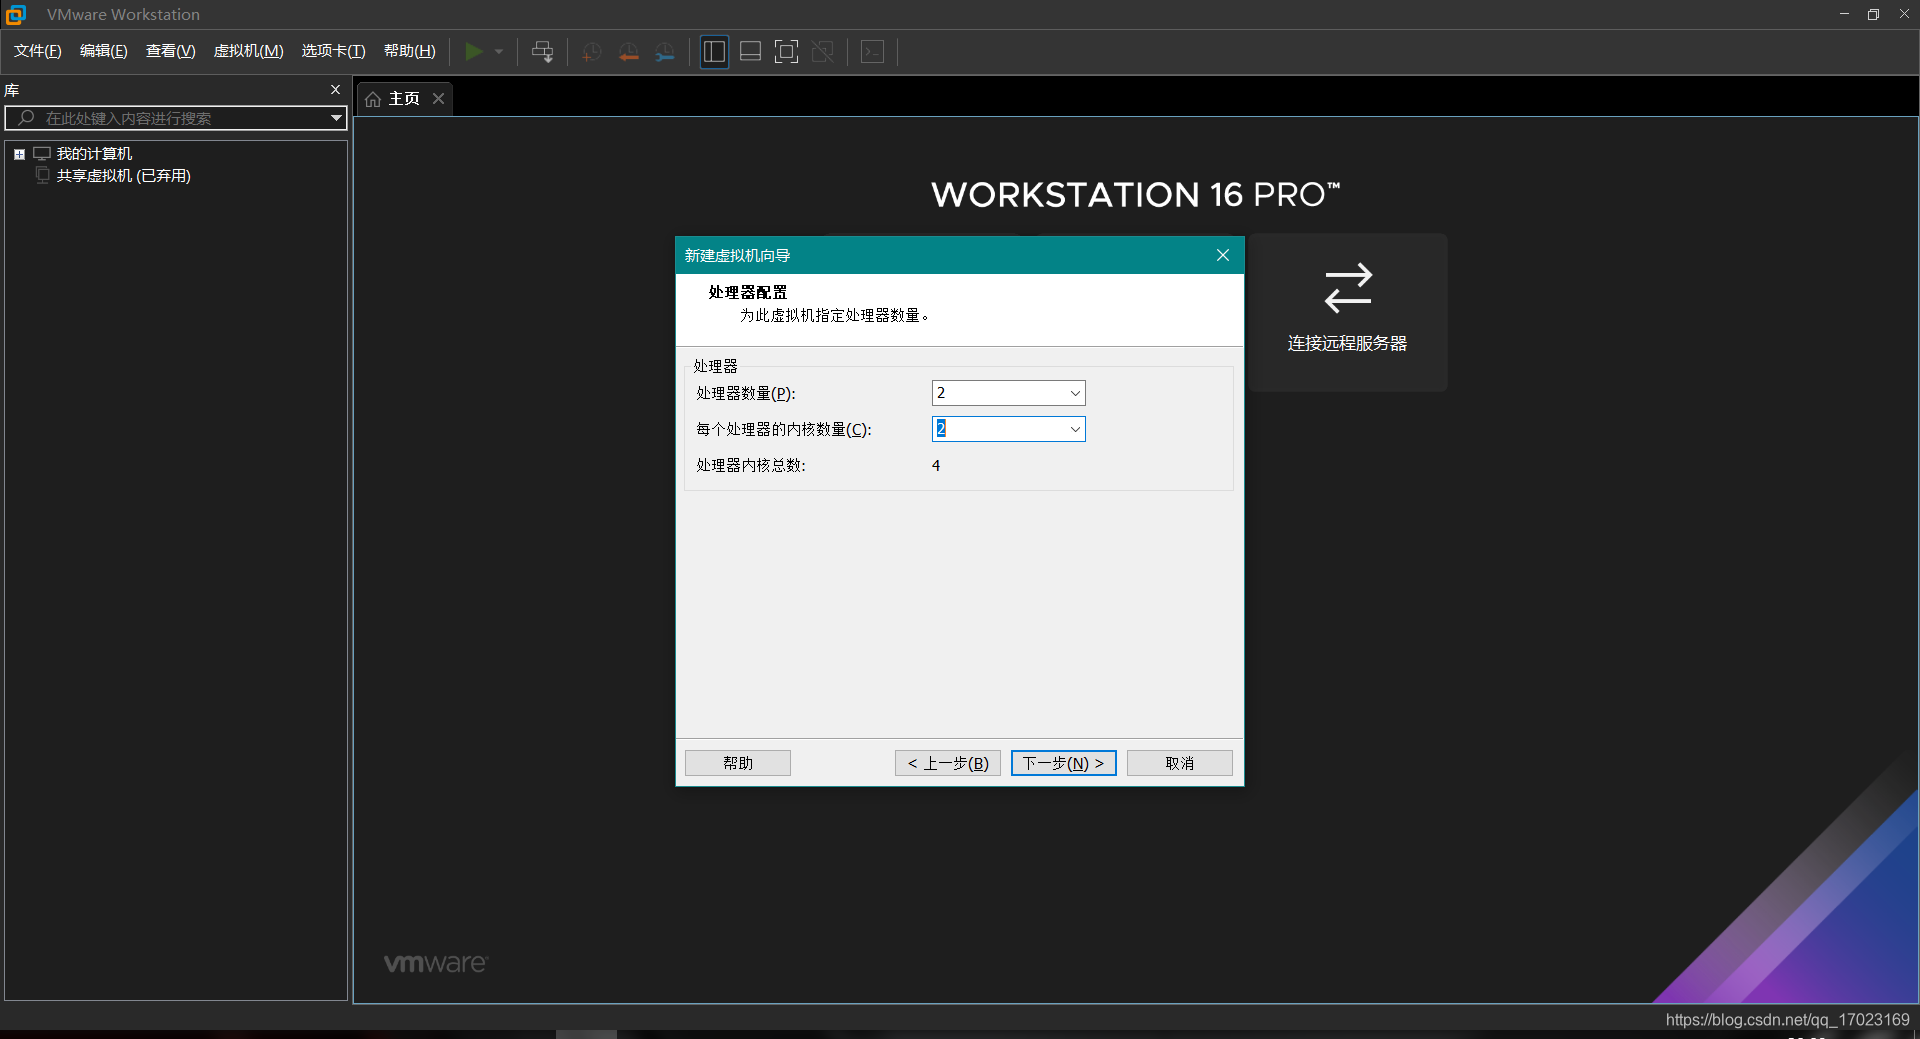Open the 编辑(E) menu
1920x1039 pixels.
(x=104, y=51)
